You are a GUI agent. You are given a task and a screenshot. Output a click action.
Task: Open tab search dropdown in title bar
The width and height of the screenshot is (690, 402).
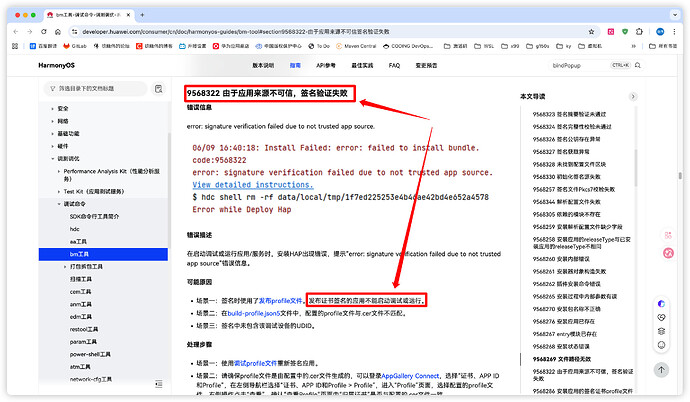pyautogui.click(x=675, y=15)
